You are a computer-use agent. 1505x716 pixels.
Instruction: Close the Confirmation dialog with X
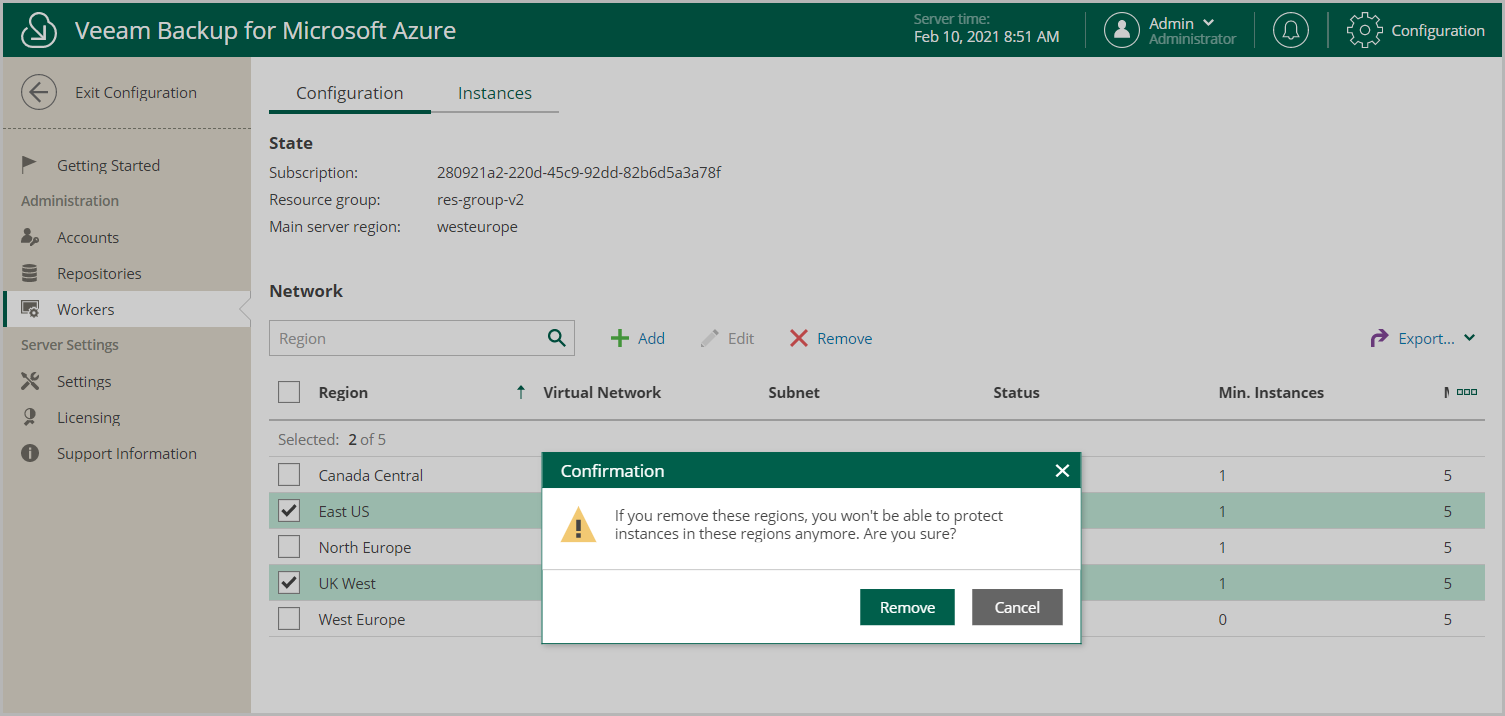point(1062,470)
